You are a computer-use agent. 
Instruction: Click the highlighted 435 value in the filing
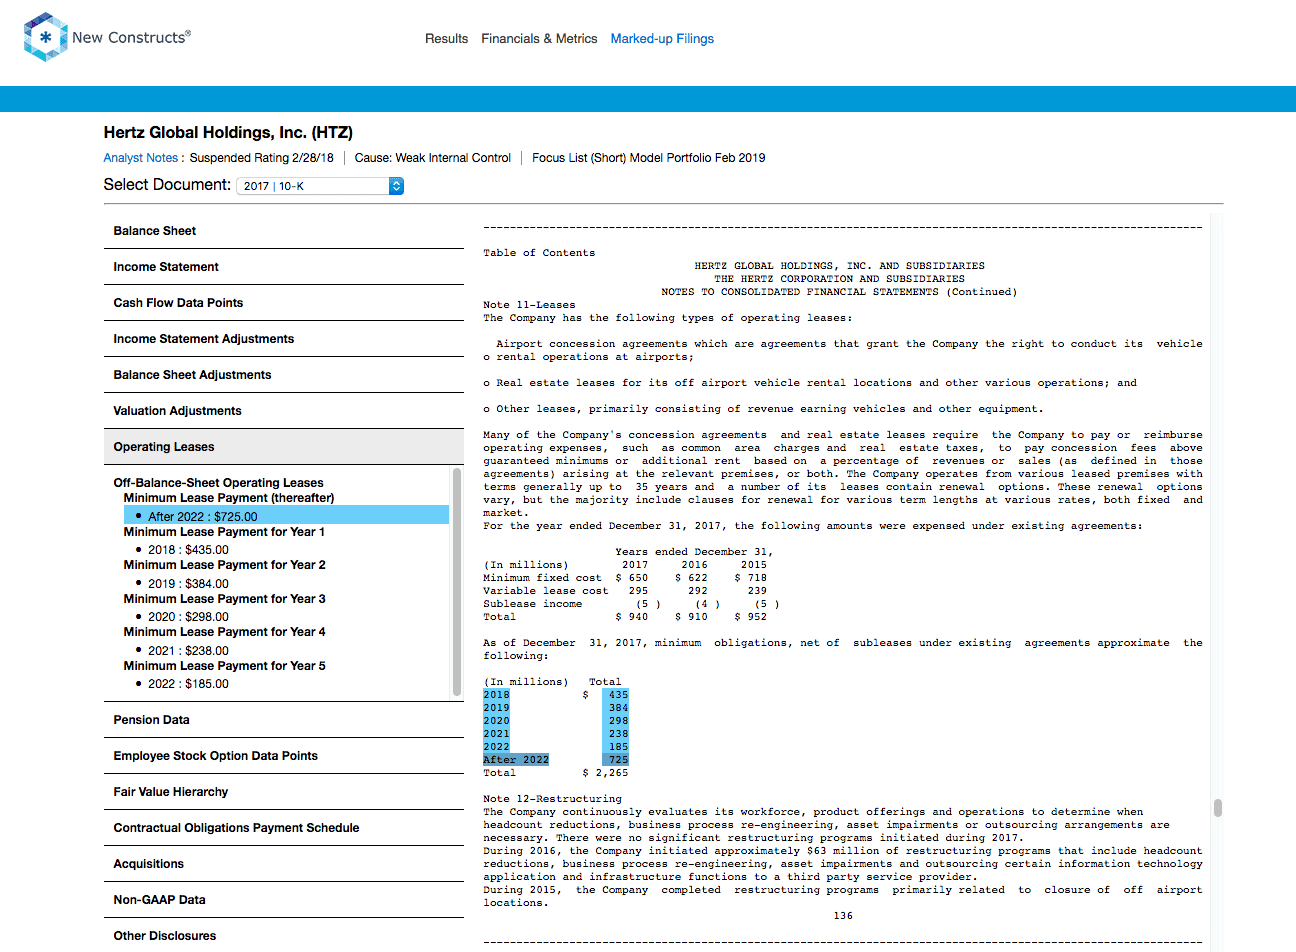(618, 695)
